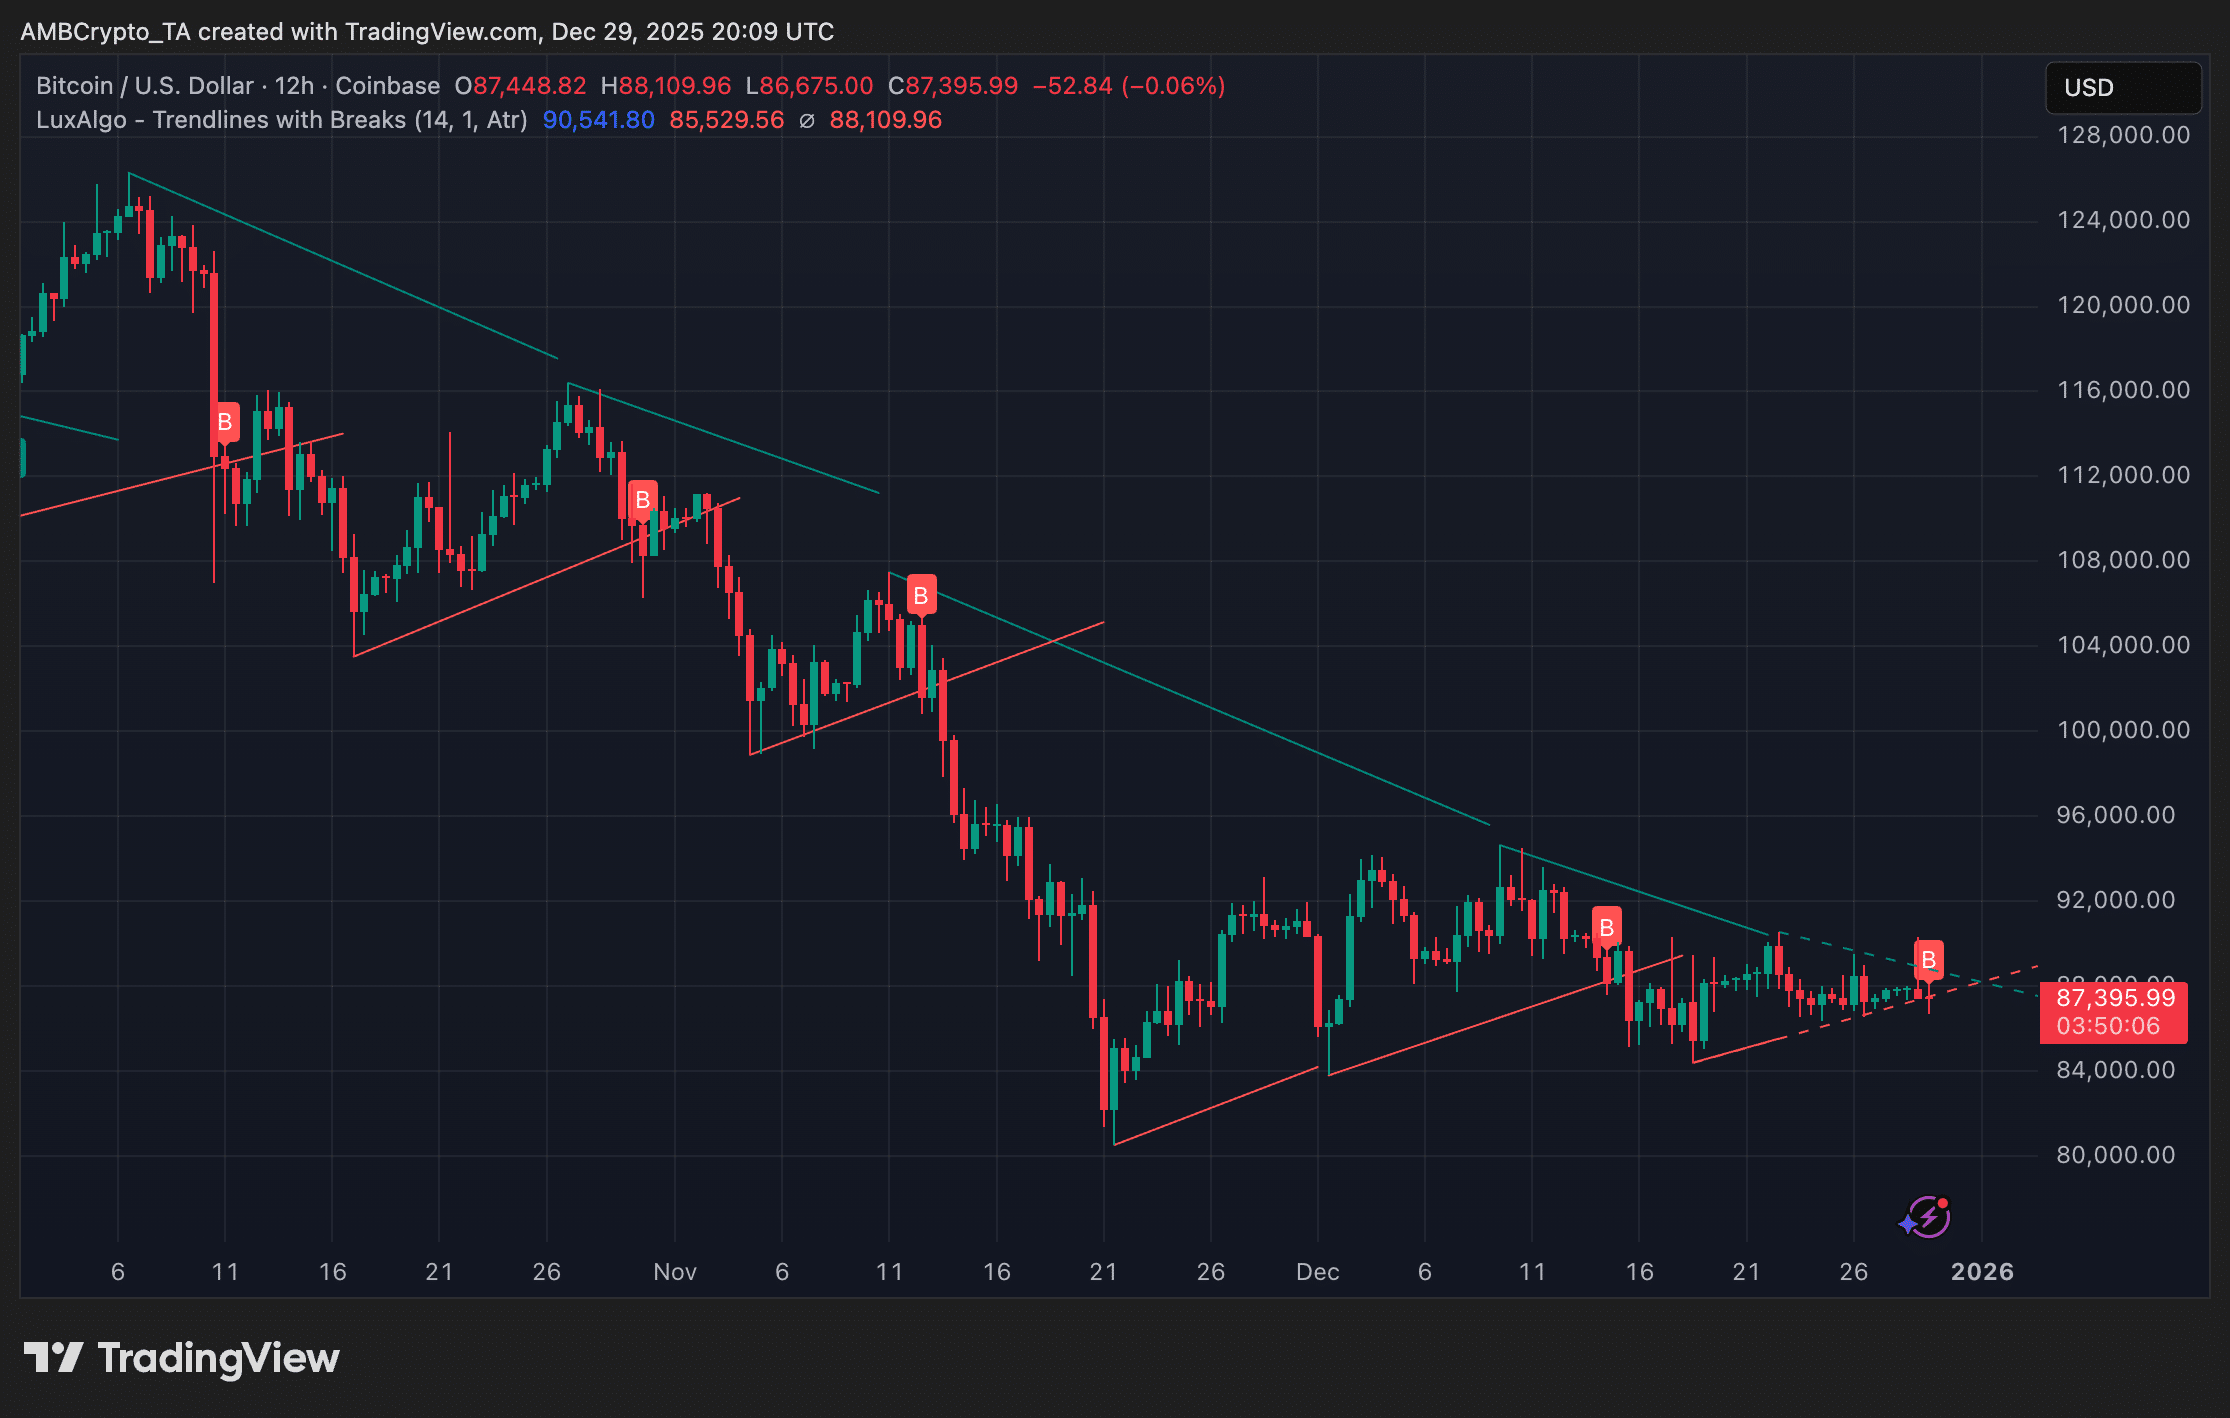The width and height of the screenshot is (2230, 1418).
Task: Open the USD currency selector
Action: coord(2122,88)
